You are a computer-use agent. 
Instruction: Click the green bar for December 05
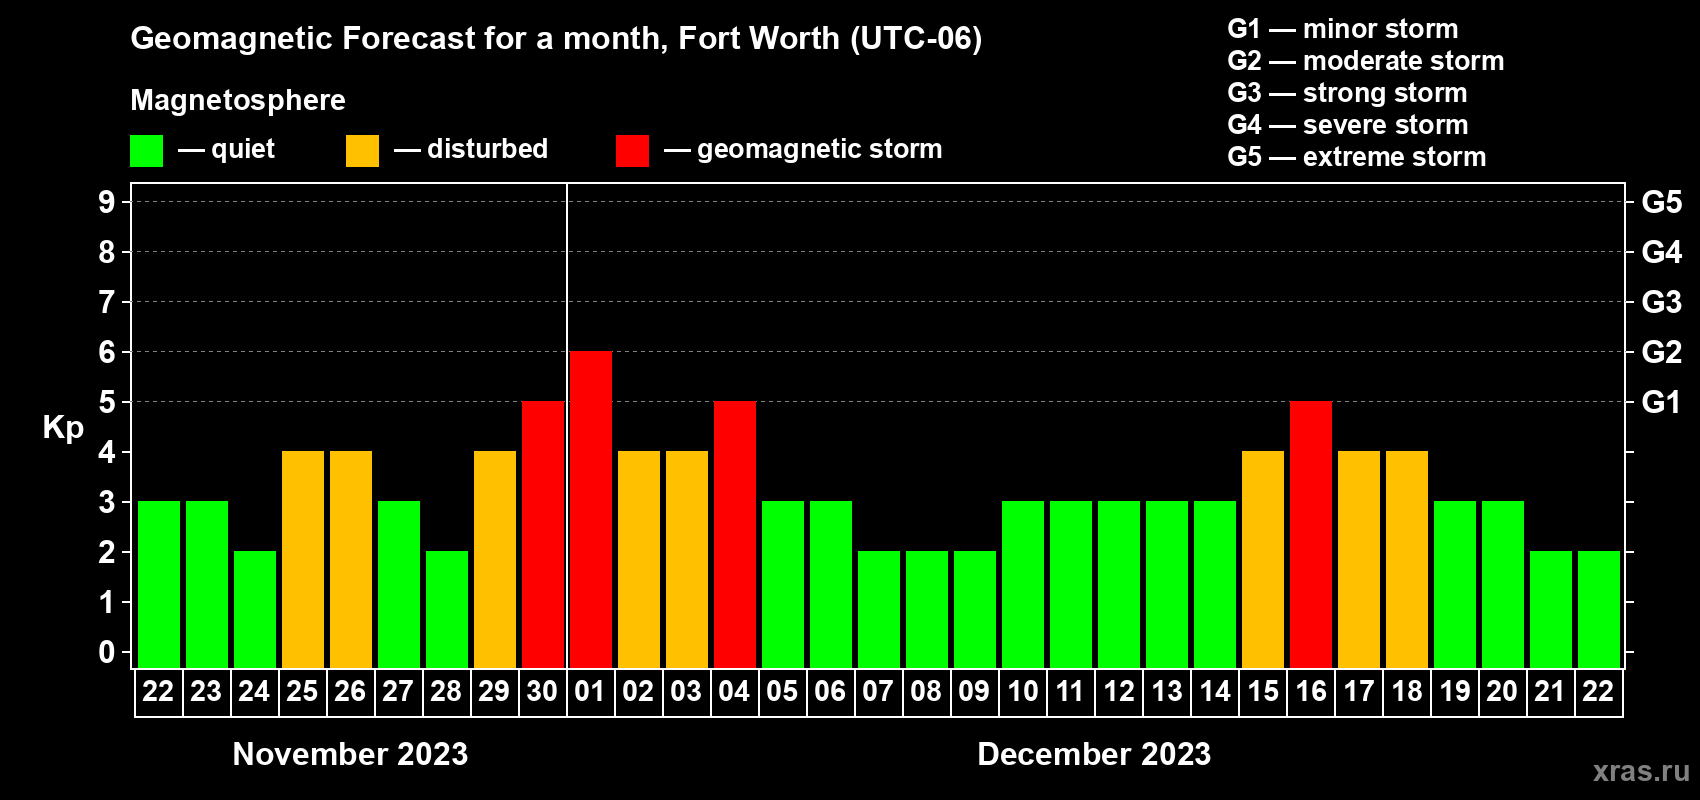pyautogui.click(x=782, y=584)
